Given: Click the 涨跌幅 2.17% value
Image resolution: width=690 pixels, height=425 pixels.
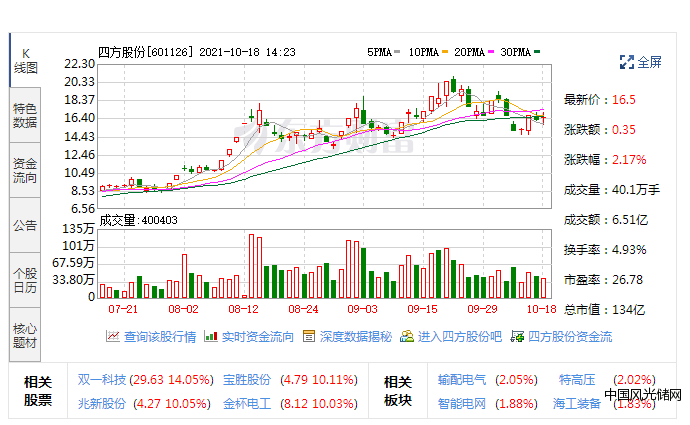Looking at the screenshot, I should pos(629,160).
